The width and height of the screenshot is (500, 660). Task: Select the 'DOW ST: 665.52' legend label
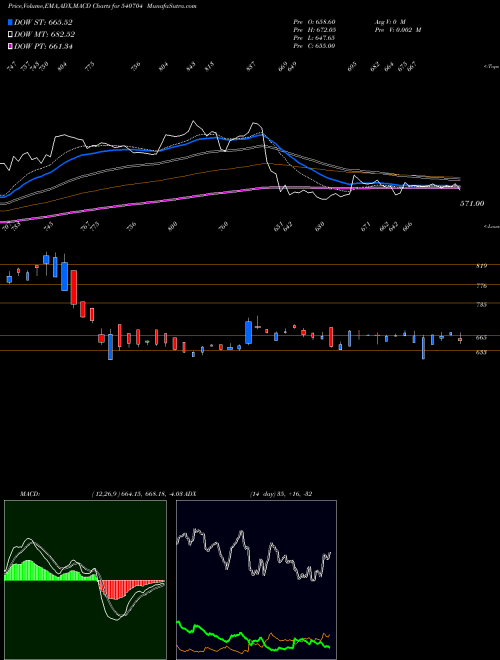(x=44, y=22)
